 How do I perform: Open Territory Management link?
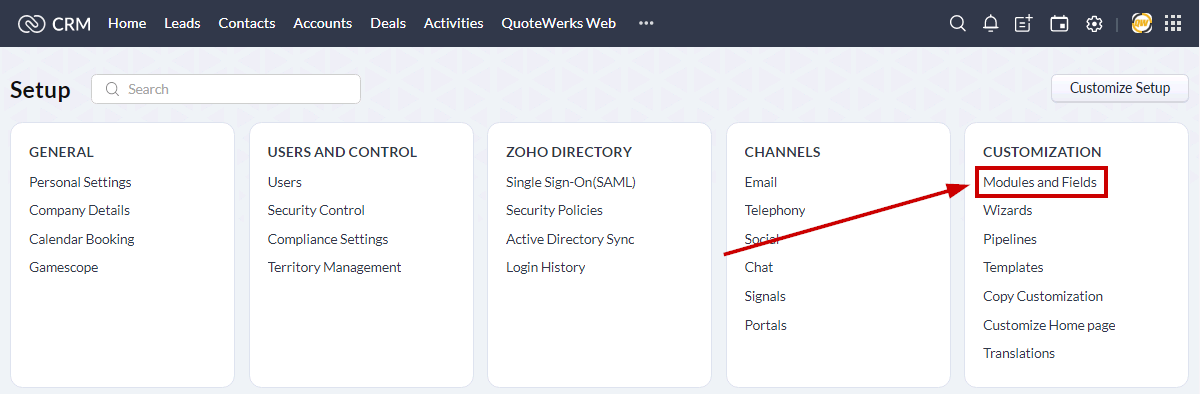point(334,267)
